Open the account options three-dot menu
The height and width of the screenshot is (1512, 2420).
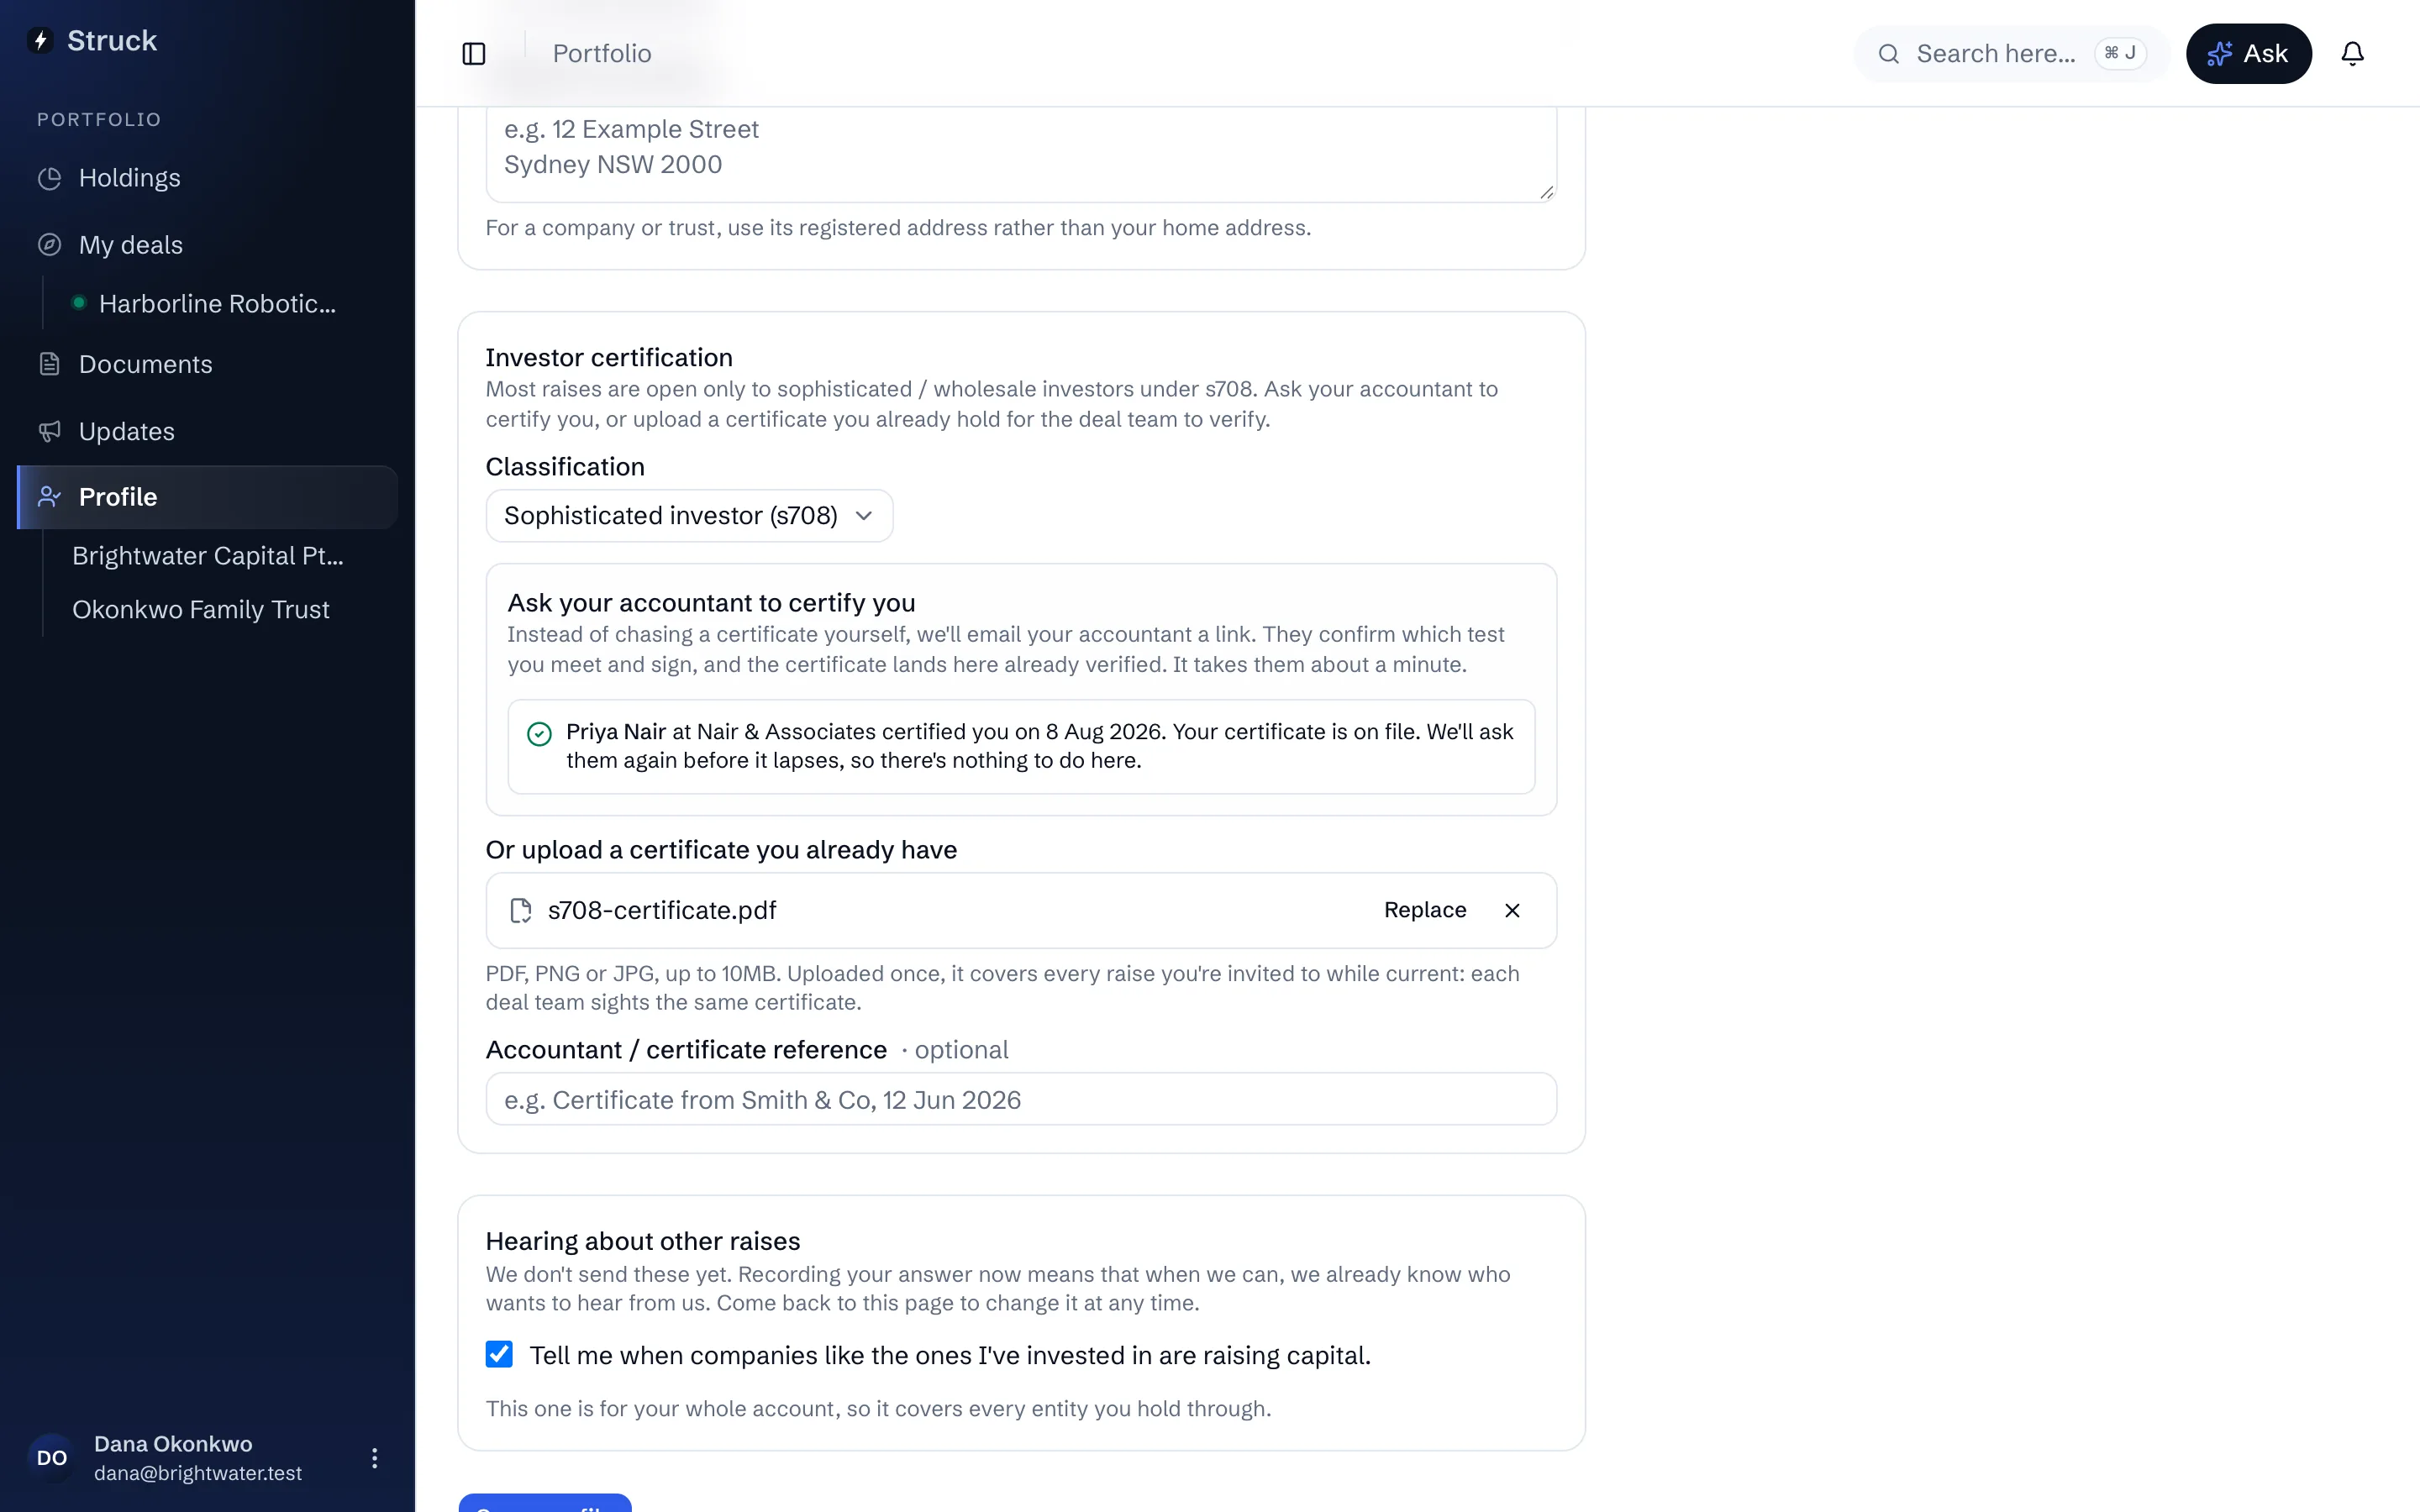pos(374,1458)
